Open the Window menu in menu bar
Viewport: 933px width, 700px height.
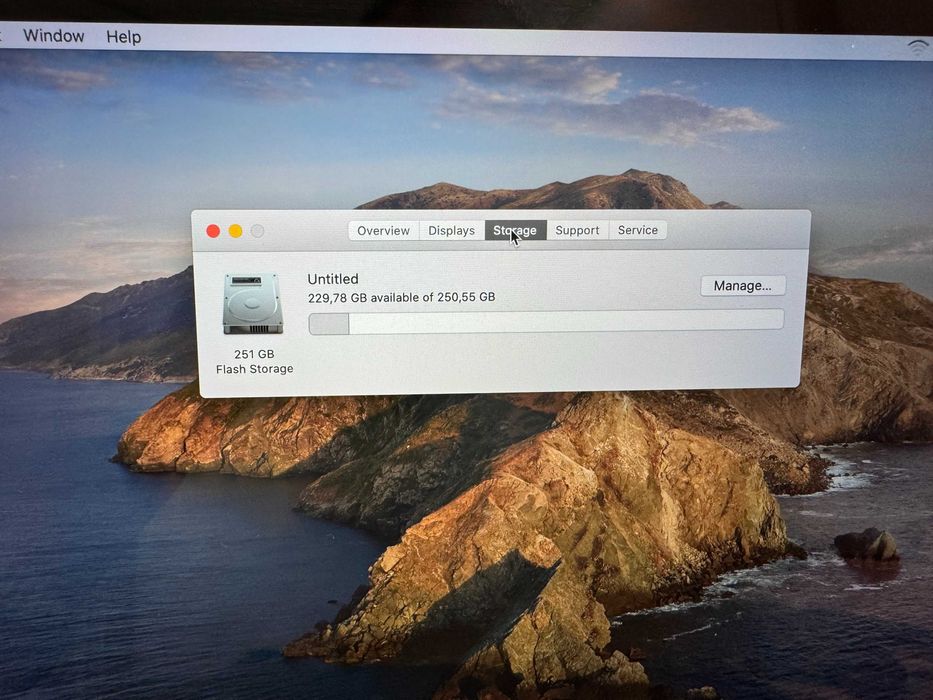(54, 36)
